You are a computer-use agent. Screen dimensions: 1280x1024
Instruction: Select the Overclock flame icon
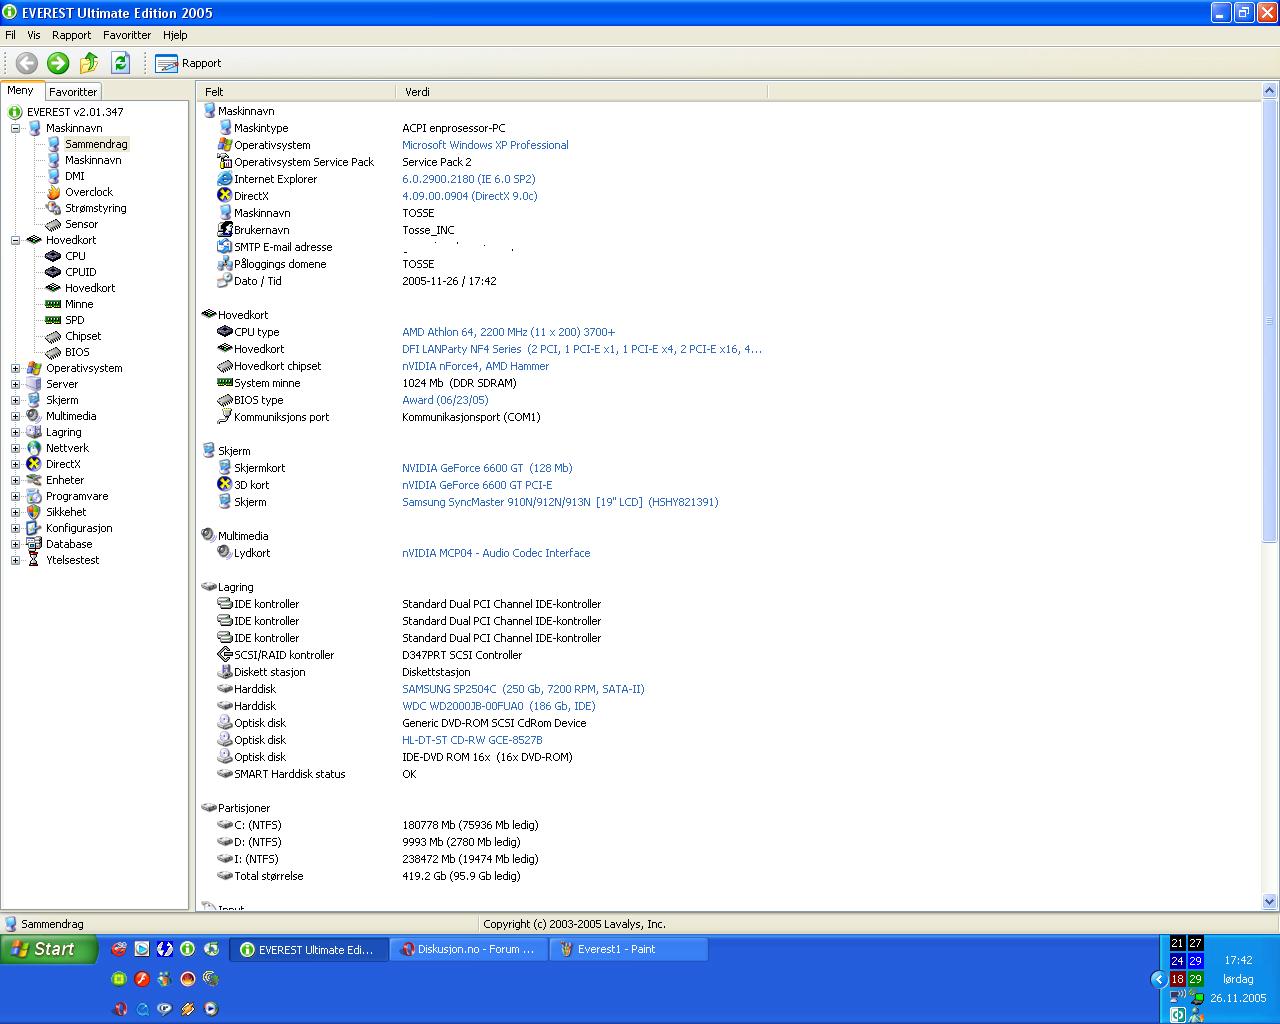[54, 192]
